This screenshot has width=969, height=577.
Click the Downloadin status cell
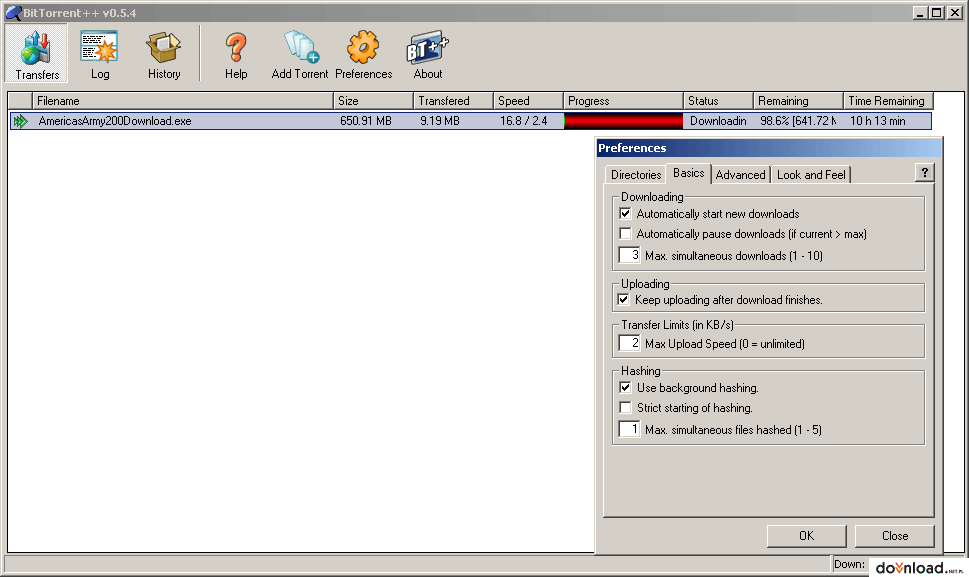pos(718,121)
